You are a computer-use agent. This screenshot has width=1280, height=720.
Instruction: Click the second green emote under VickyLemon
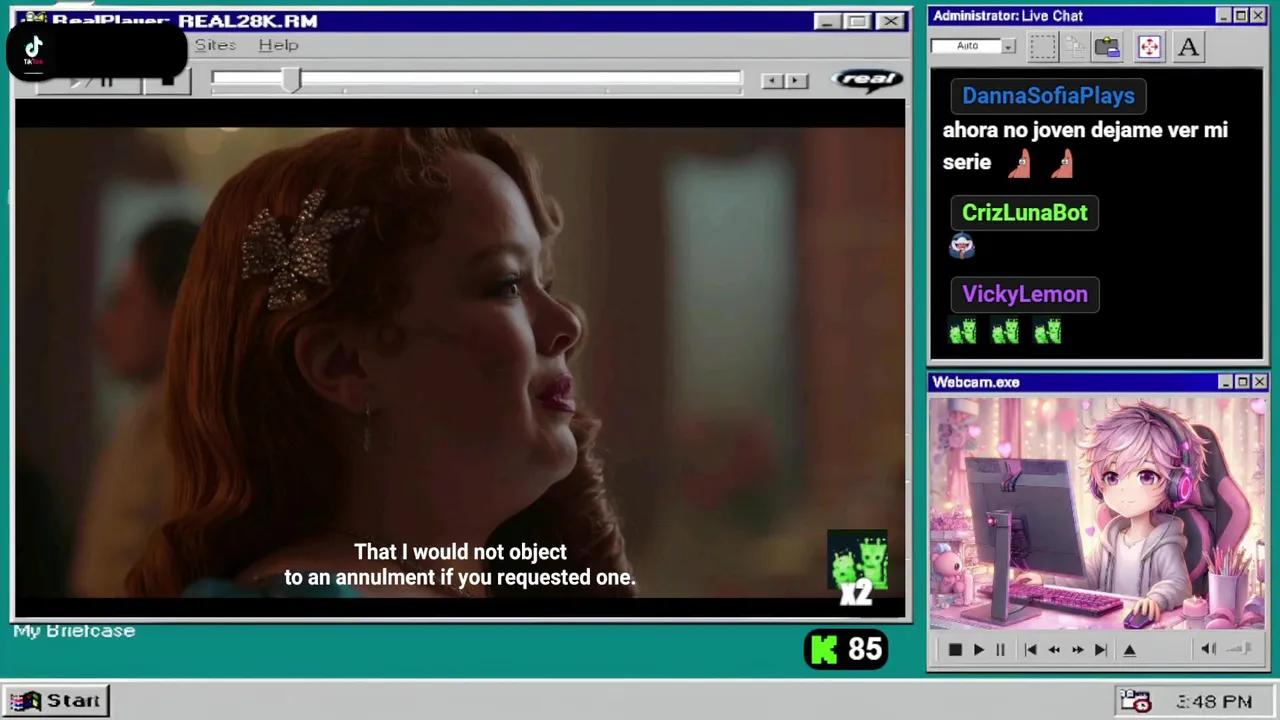[1005, 332]
